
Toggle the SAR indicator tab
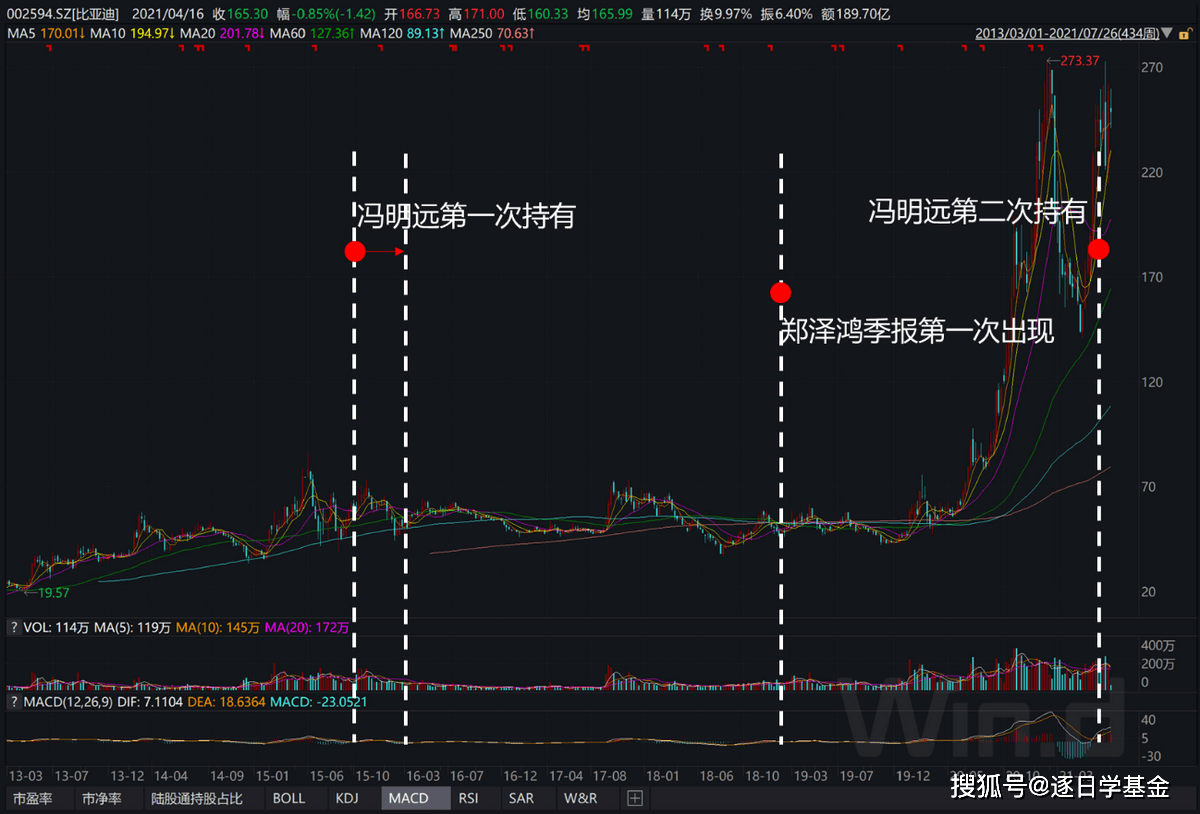pos(521,798)
